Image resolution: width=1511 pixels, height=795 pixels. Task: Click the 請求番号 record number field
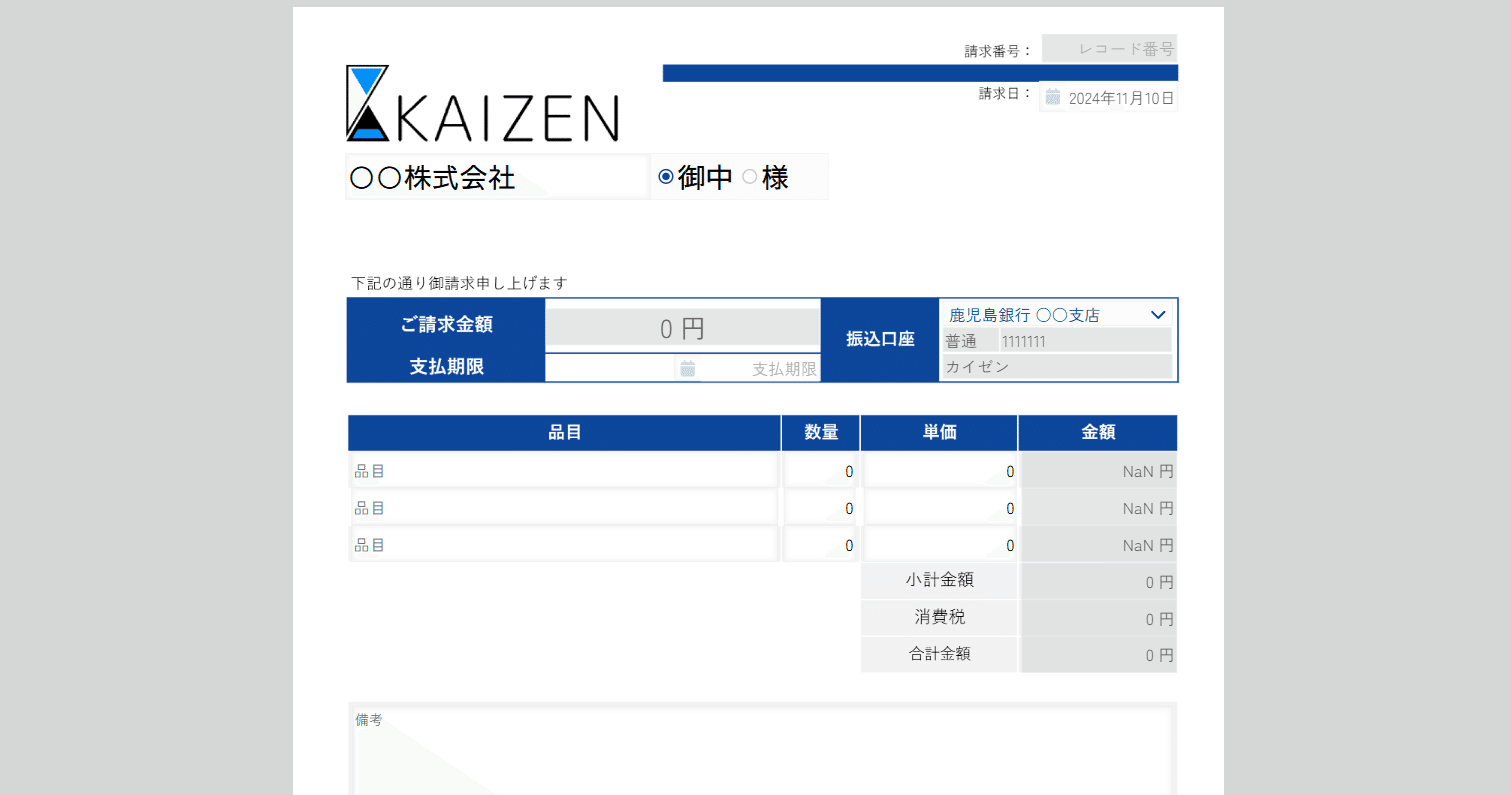pyautogui.click(x=1109, y=48)
